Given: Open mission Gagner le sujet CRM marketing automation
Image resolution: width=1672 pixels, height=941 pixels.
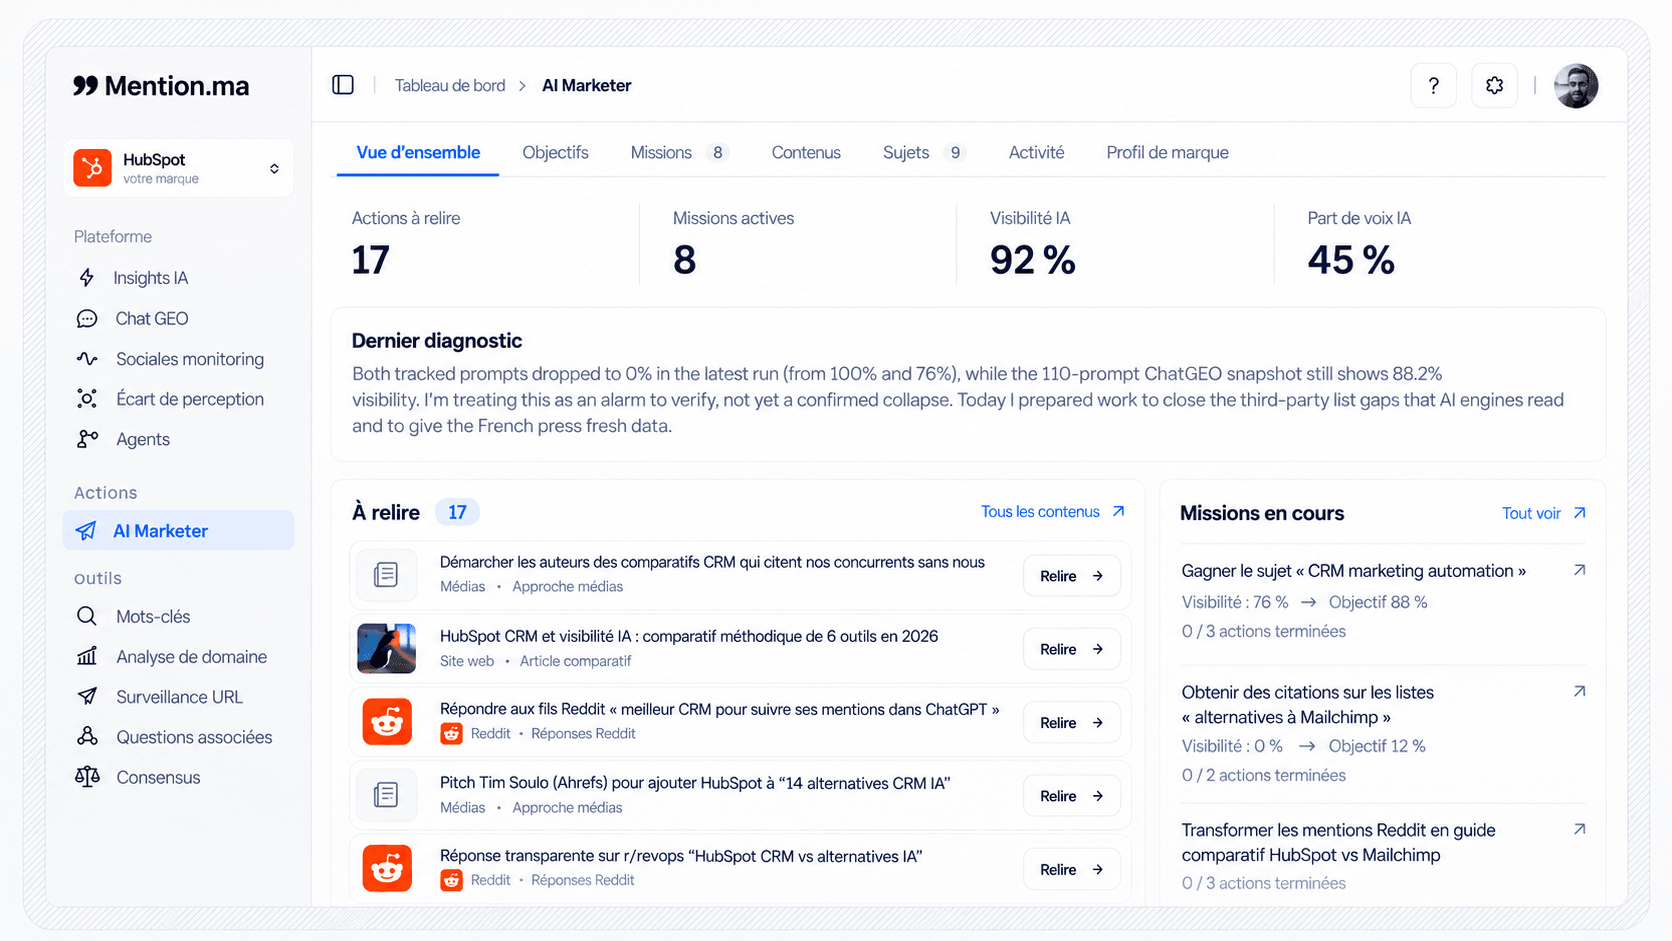Looking at the screenshot, I should (1353, 571).
